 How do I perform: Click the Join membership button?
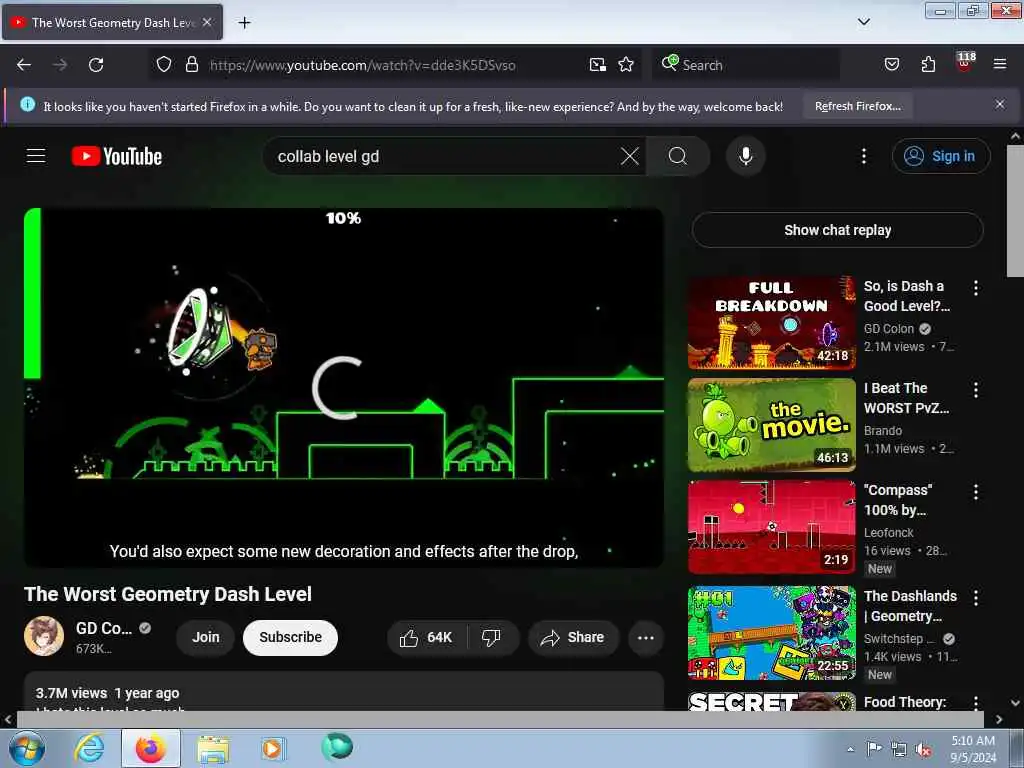206,637
